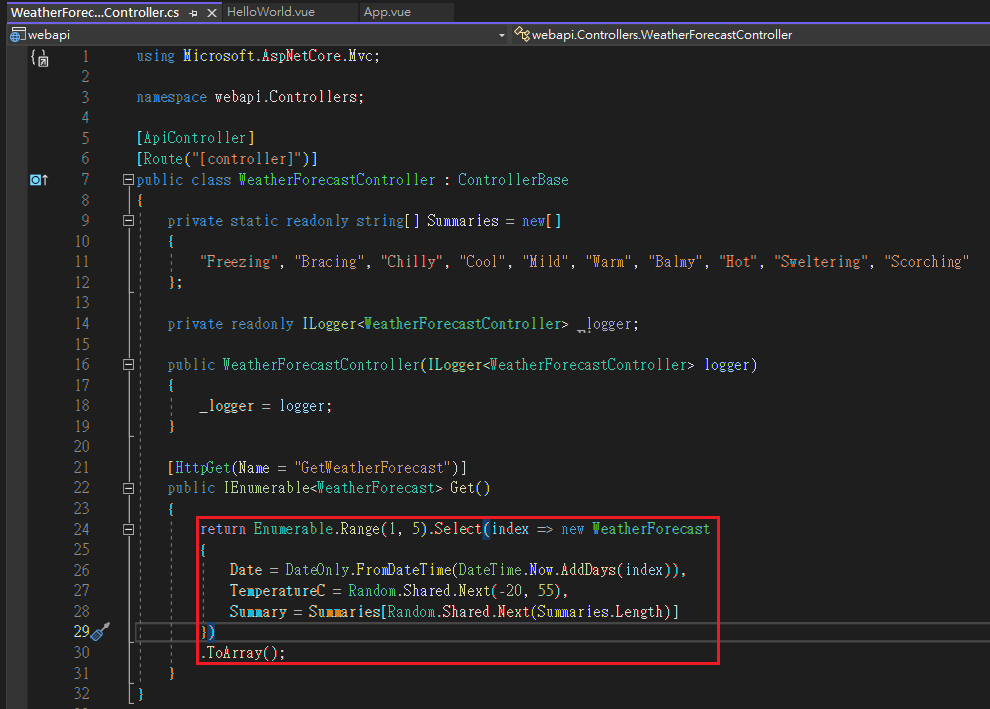Click "Sweltering" string in the array

click(x=821, y=261)
